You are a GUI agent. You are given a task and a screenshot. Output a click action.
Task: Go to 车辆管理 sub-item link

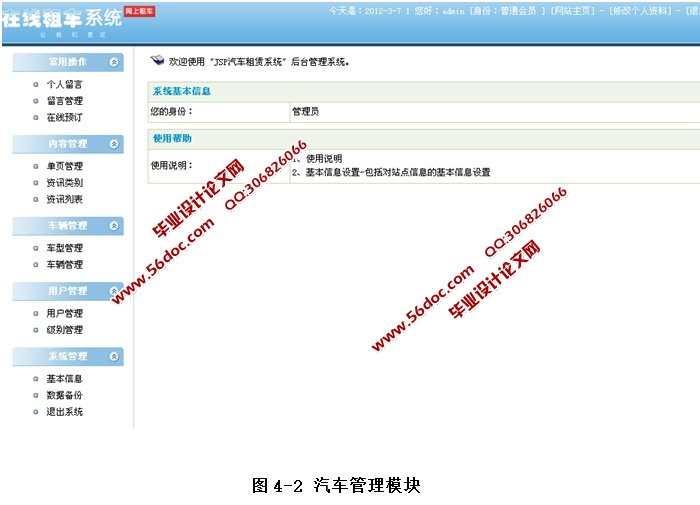(x=64, y=265)
